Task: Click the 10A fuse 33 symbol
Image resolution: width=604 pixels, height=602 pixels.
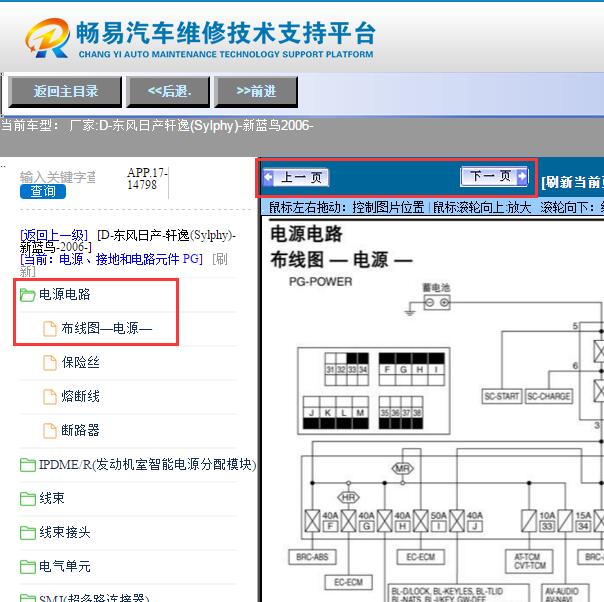Action: (x=529, y=521)
